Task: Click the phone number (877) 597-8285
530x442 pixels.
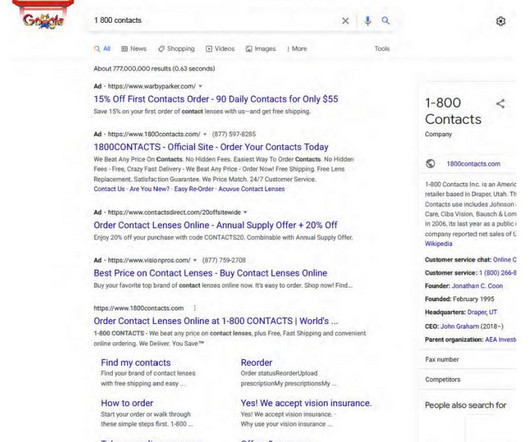Action: 234,134
